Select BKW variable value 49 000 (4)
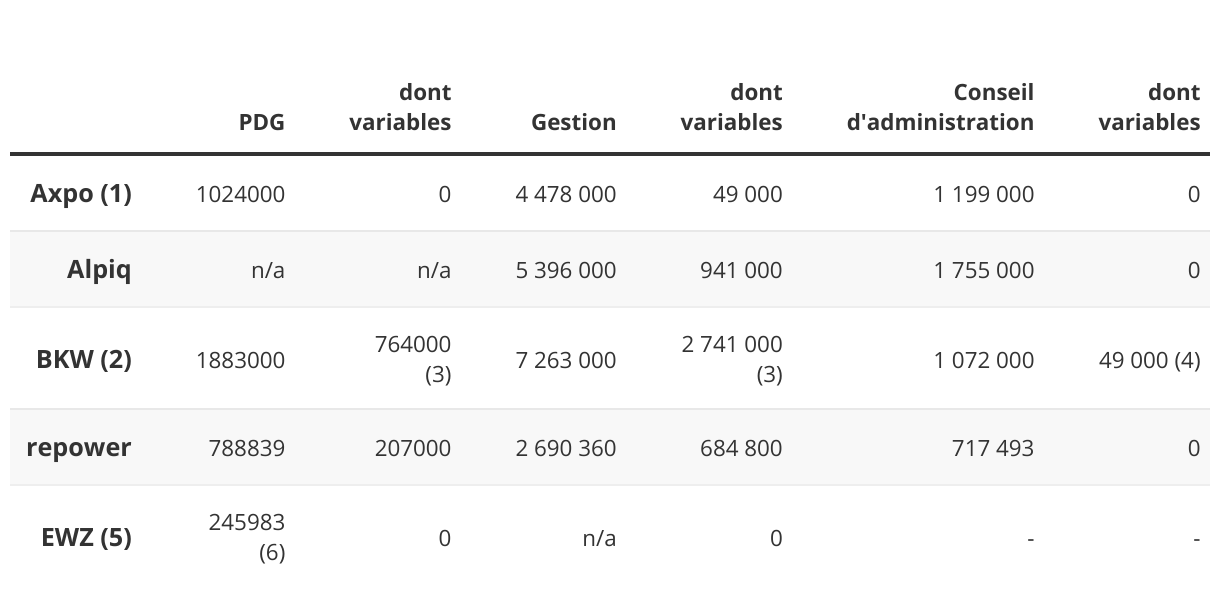The width and height of the screenshot is (1220, 596). (1149, 360)
